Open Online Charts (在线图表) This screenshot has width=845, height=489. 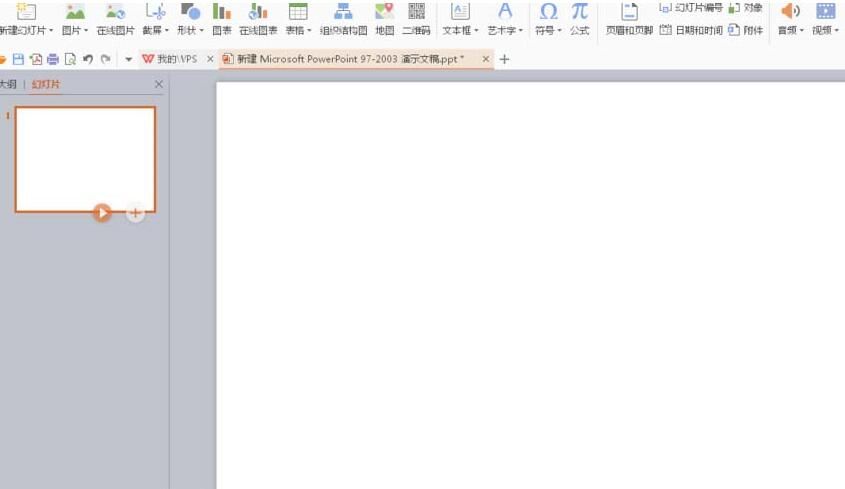pos(258,11)
